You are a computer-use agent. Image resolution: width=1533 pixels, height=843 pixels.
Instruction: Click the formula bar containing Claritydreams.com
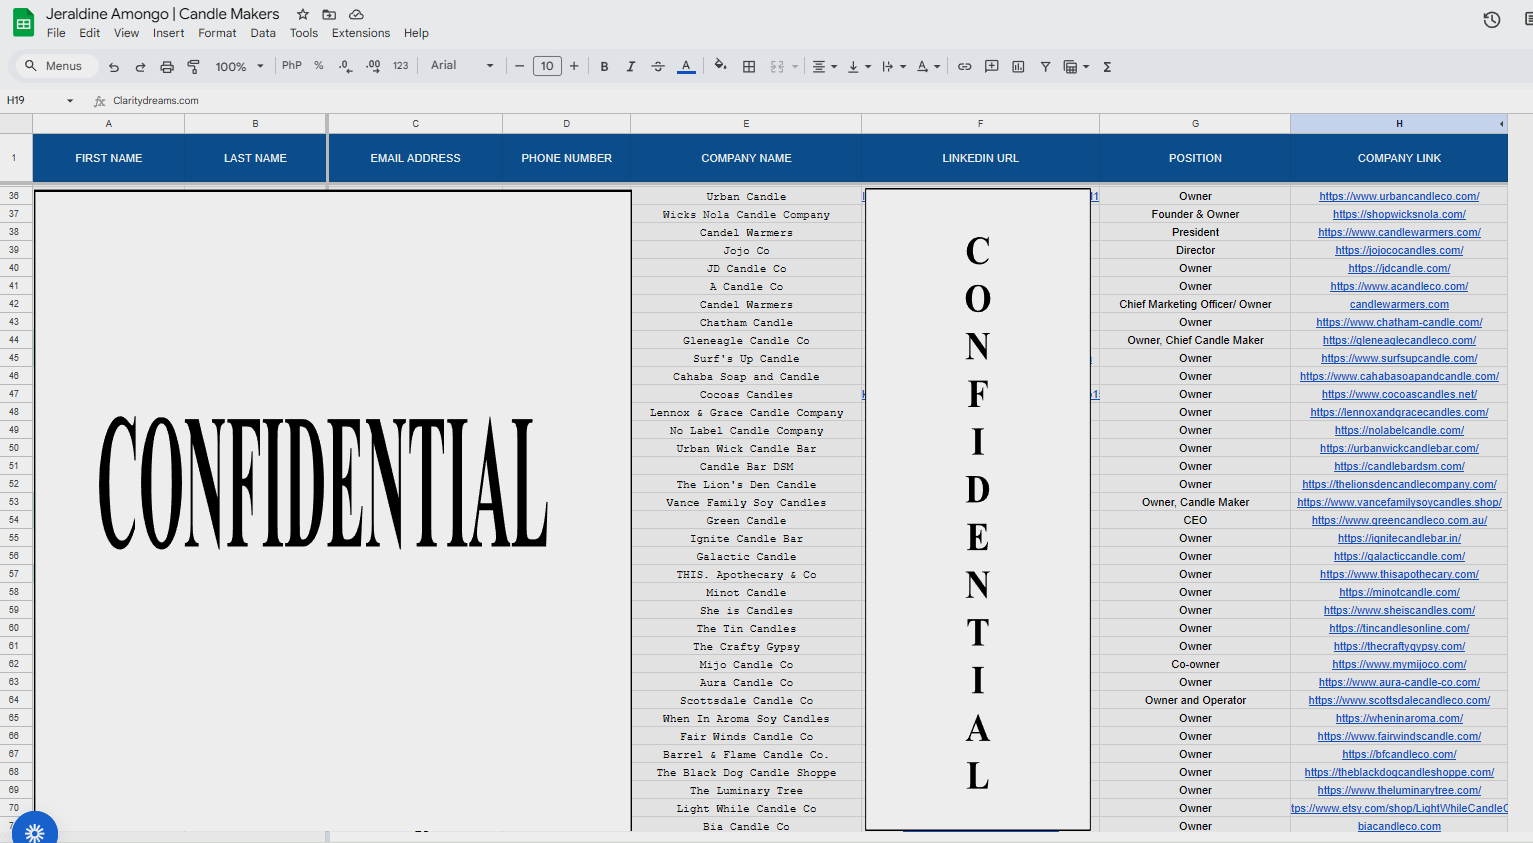pyautogui.click(x=820, y=101)
